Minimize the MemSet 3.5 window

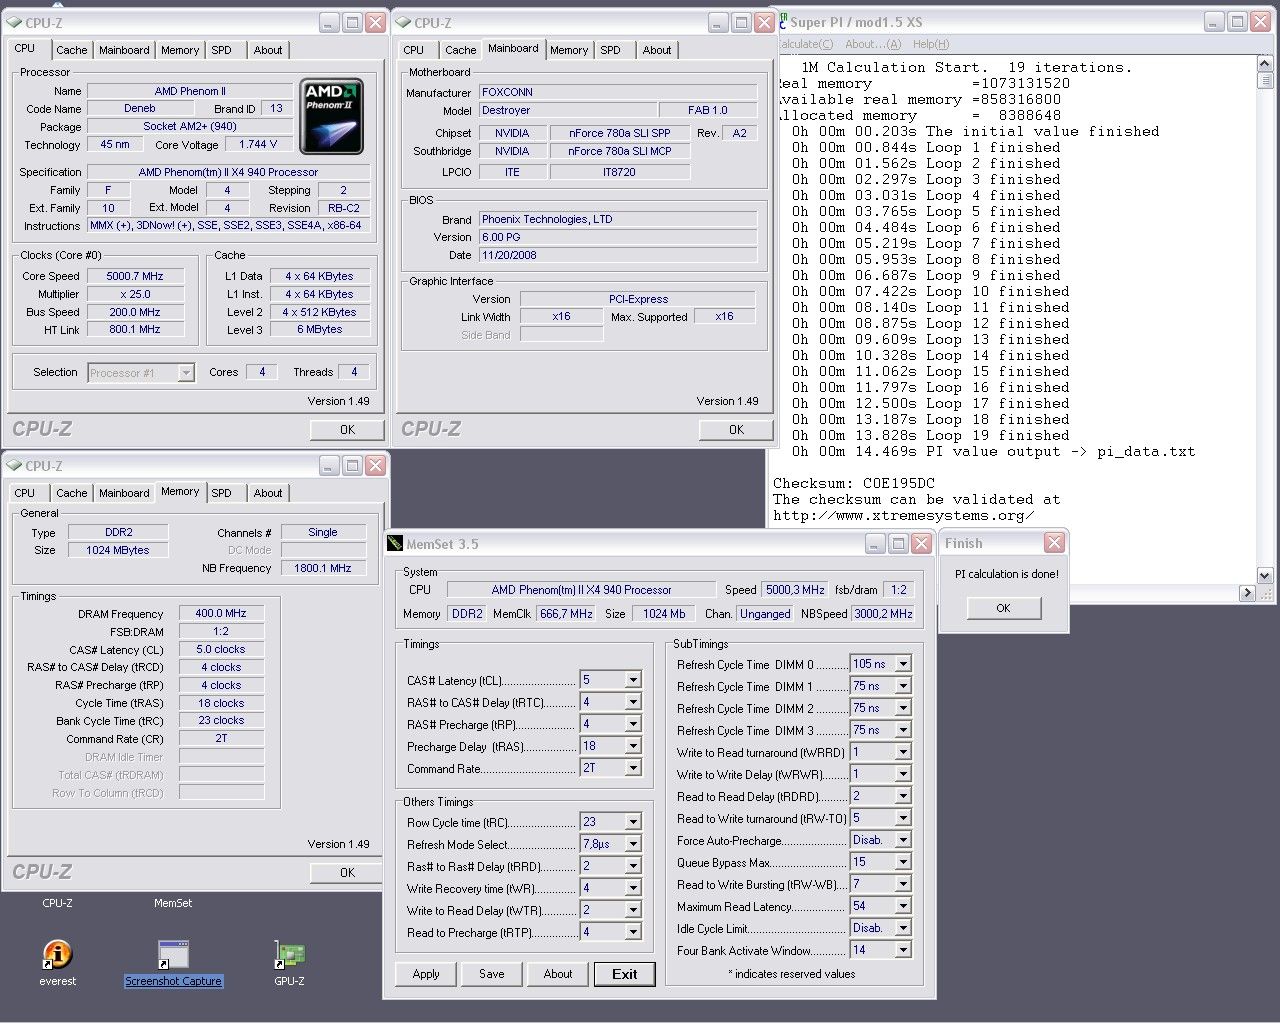coord(875,544)
